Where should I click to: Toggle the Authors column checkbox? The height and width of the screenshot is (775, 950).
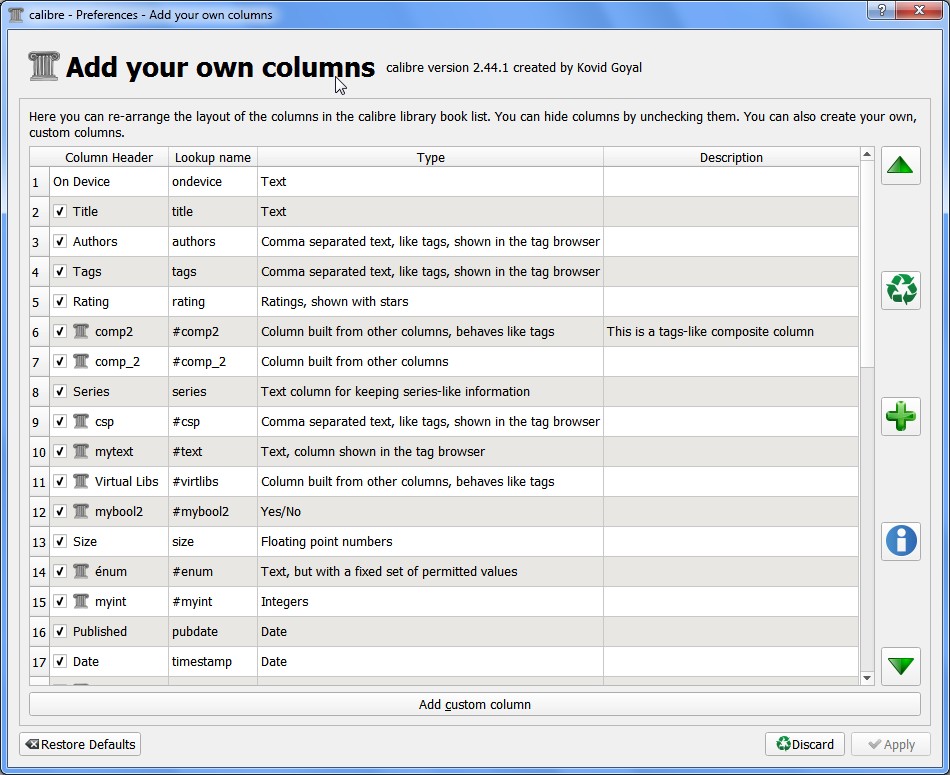pyautogui.click(x=60, y=242)
